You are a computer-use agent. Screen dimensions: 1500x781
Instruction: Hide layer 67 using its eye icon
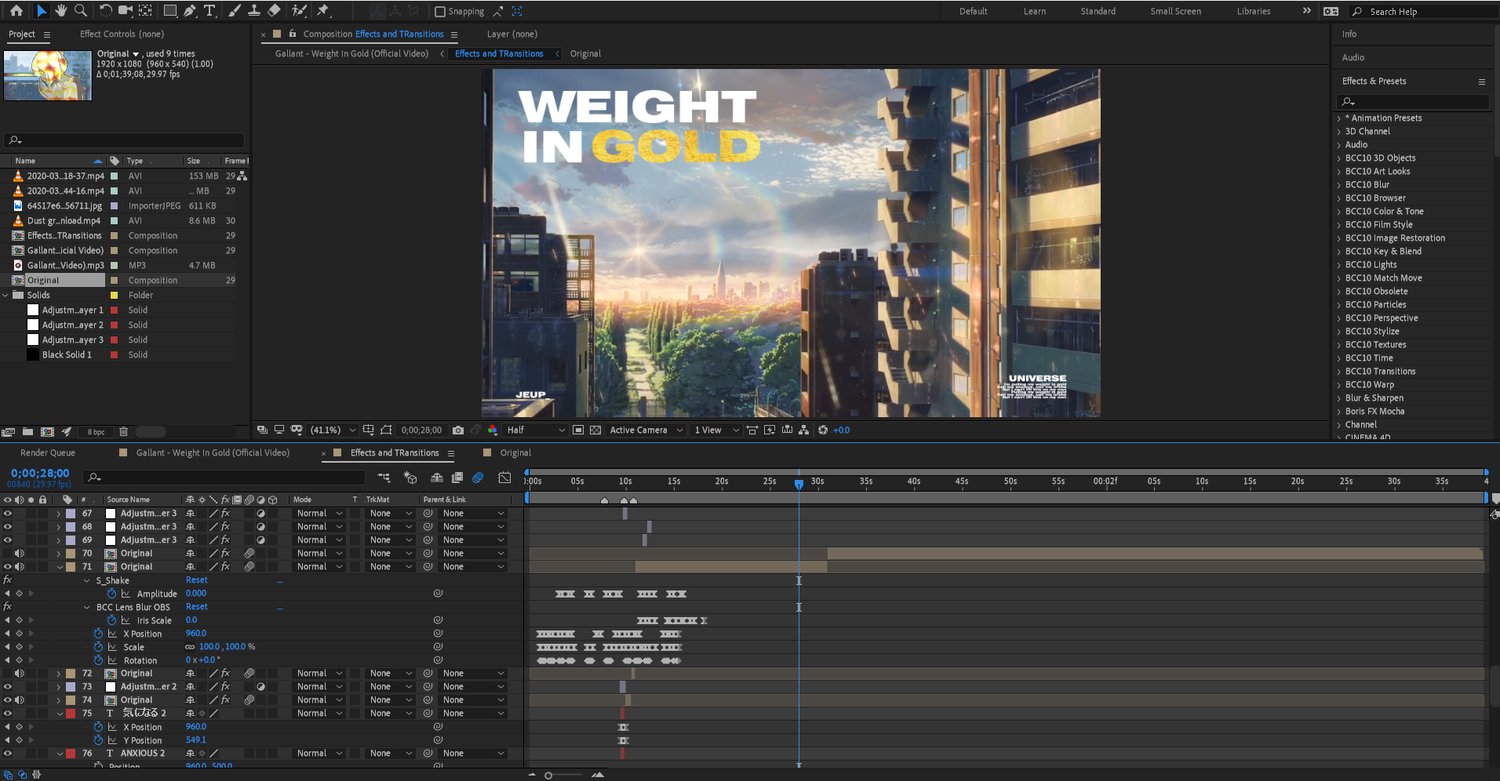click(8, 513)
